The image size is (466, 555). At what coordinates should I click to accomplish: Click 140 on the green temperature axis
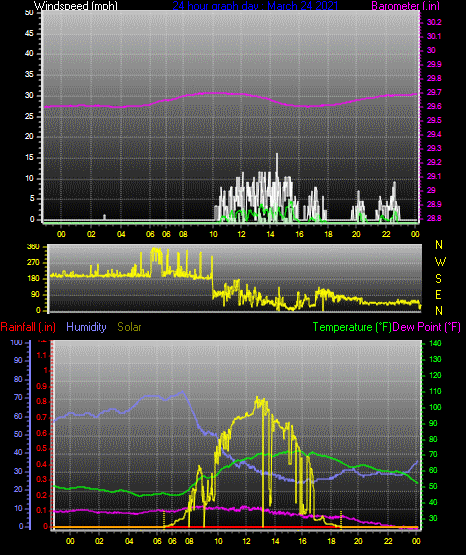[x=435, y=343]
